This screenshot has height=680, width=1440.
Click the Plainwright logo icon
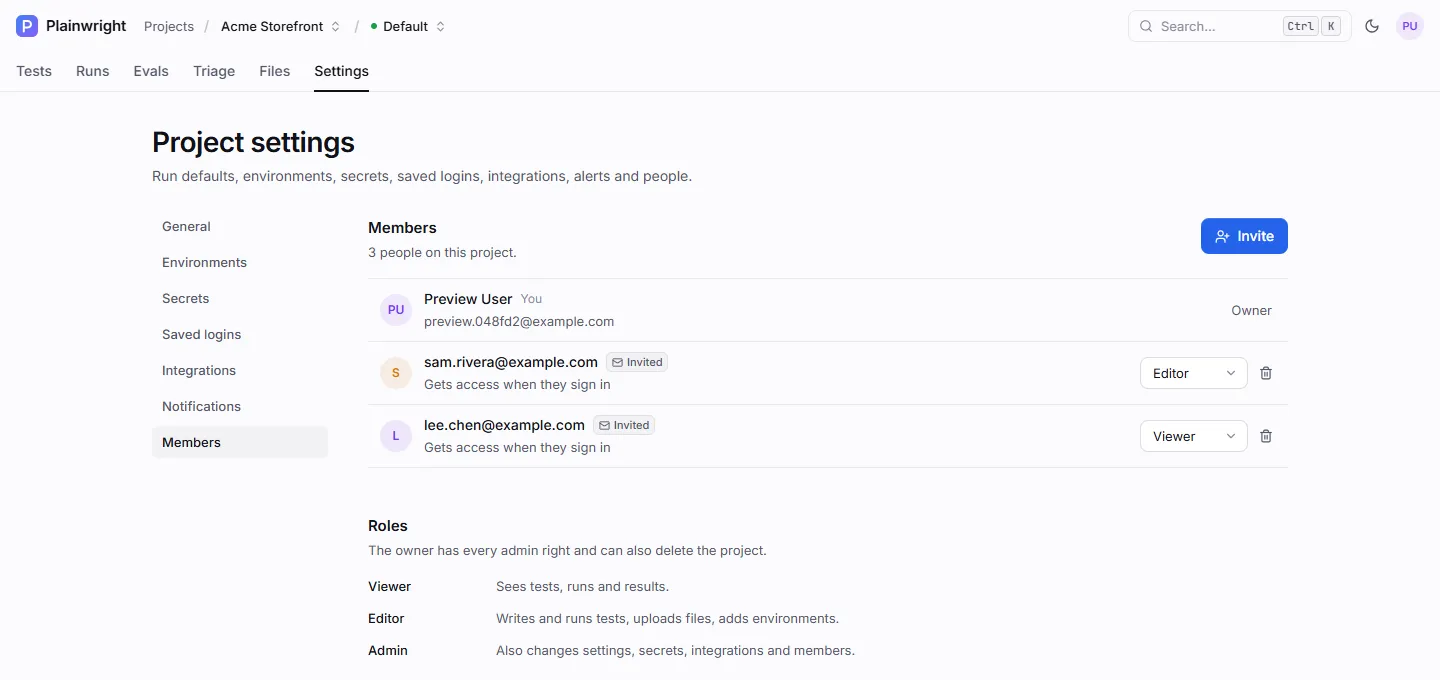27,26
